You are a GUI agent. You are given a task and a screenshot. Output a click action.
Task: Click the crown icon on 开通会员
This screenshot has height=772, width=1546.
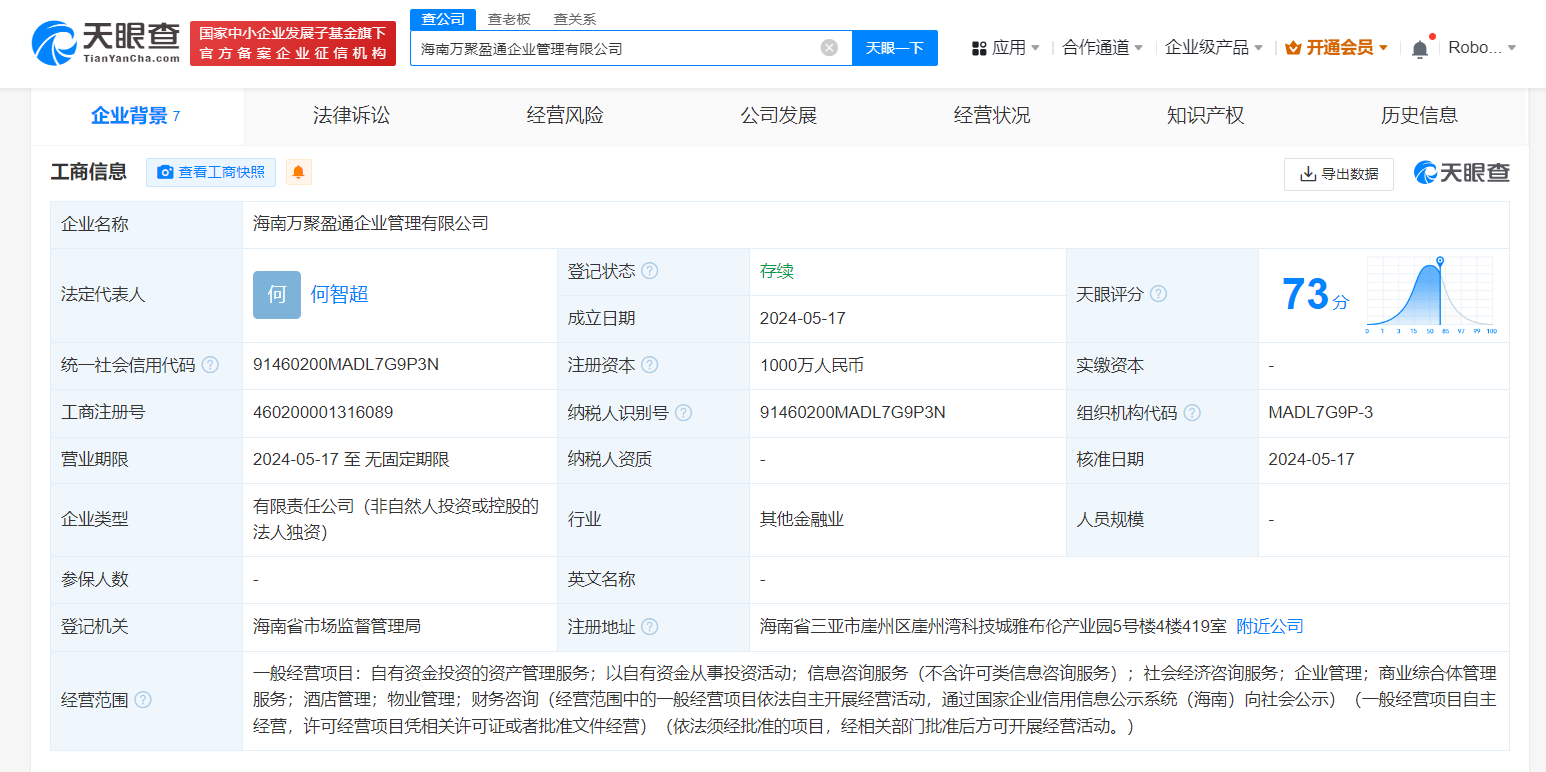tap(1291, 46)
